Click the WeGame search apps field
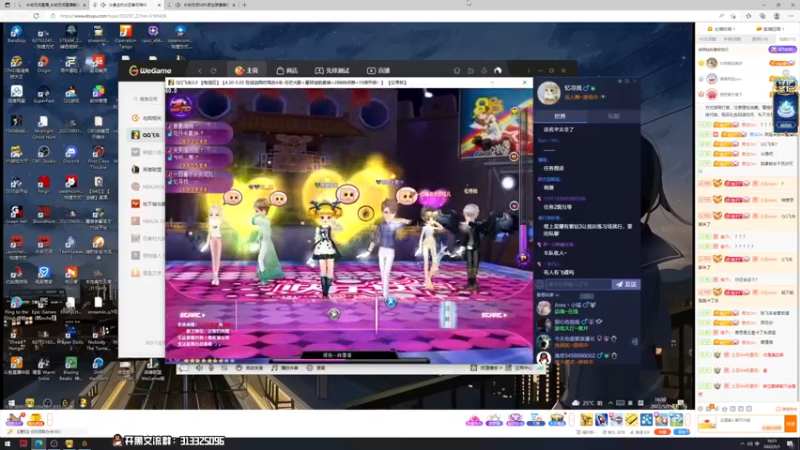Screen dimensions: 800x450 [x=146, y=99]
